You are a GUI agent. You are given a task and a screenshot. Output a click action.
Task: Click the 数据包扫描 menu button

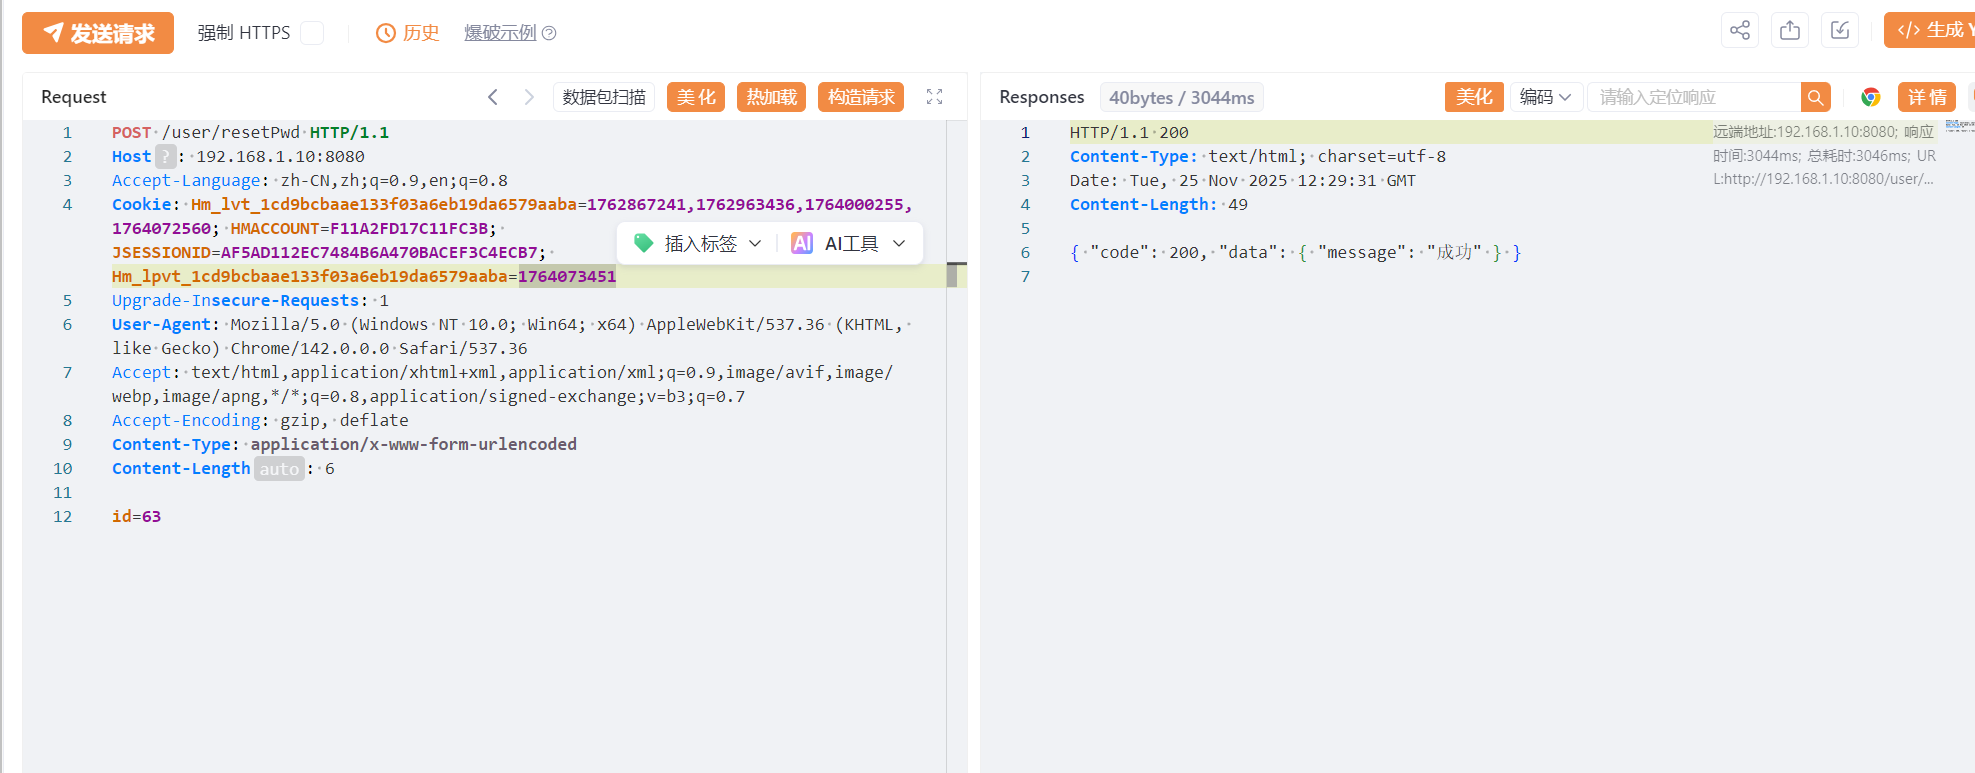pyautogui.click(x=604, y=97)
